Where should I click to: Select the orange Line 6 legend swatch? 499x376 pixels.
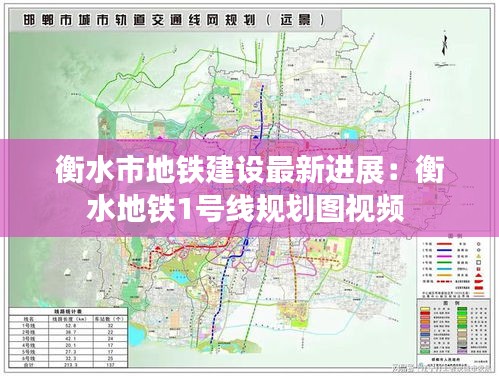click(x=444, y=275)
